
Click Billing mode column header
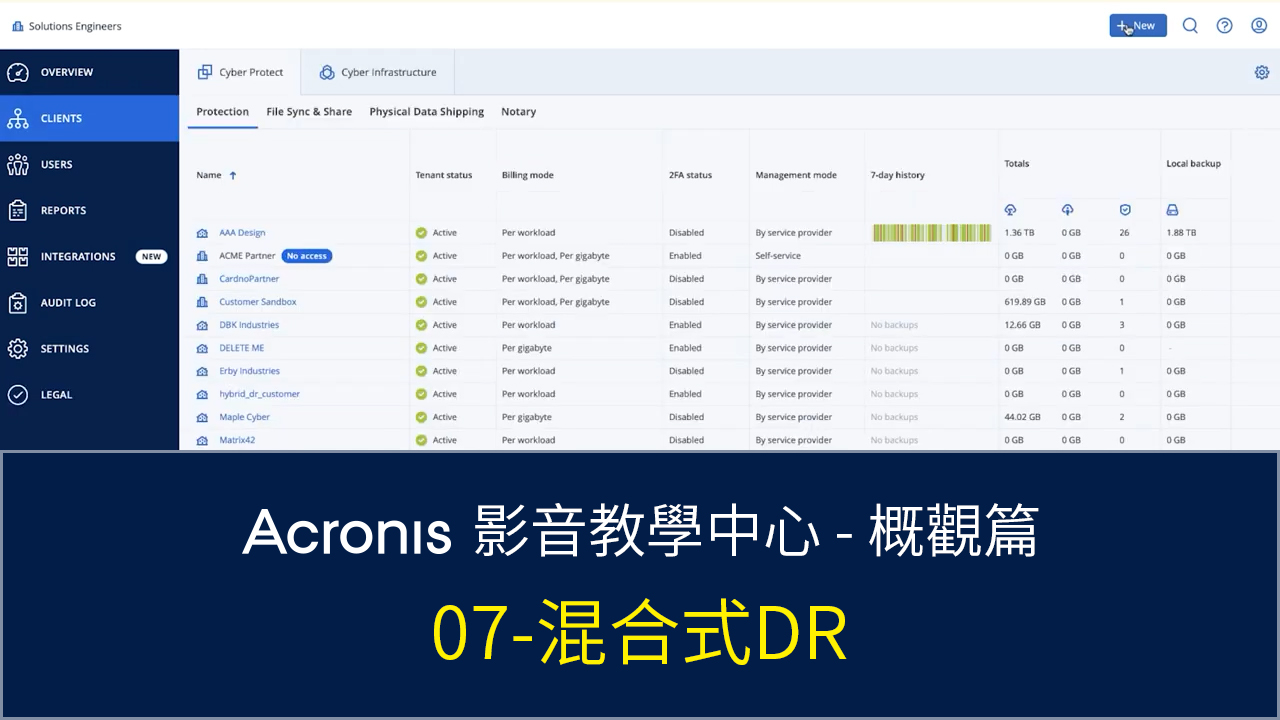[528, 175]
